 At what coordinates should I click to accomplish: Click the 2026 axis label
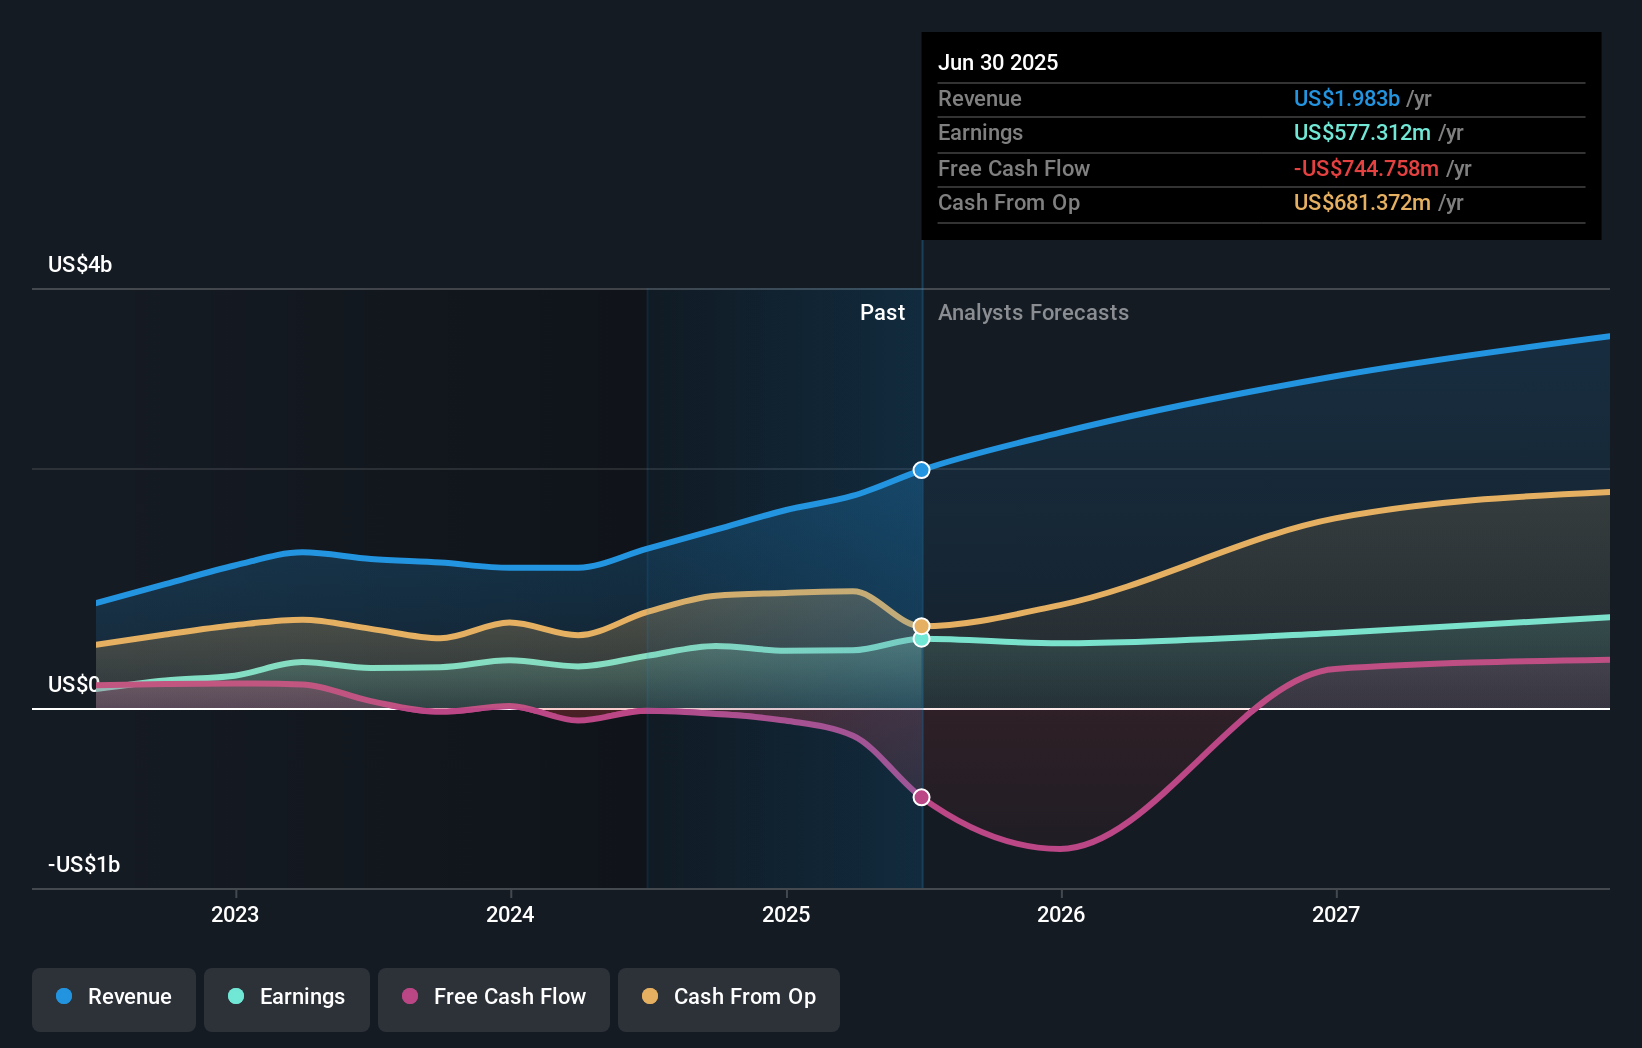click(x=1062, y=913)
